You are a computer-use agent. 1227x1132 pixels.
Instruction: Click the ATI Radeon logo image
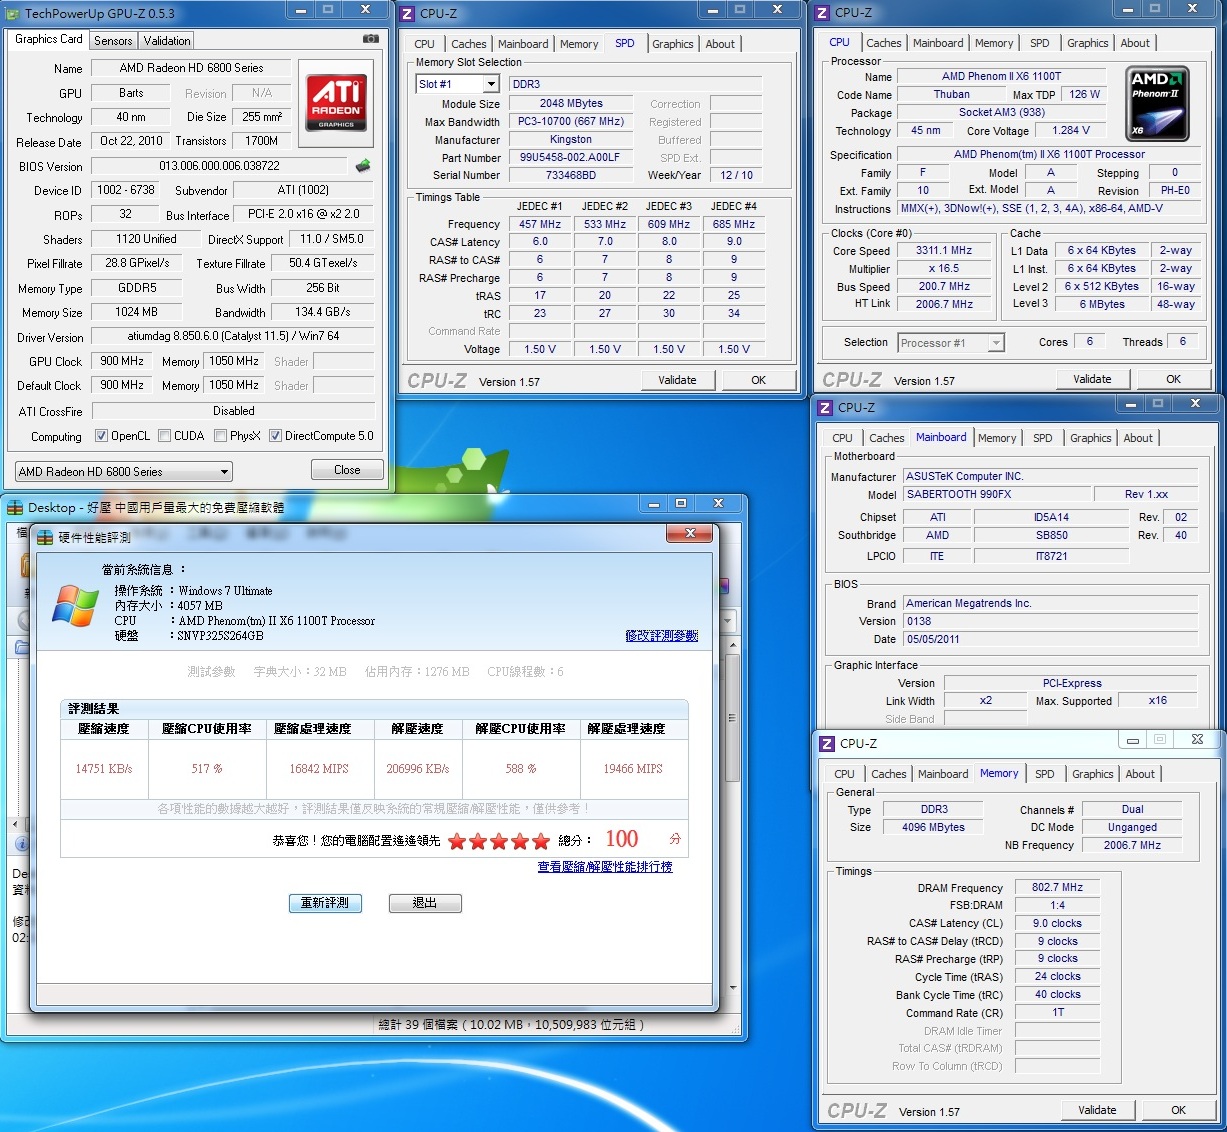click(337, 101)
